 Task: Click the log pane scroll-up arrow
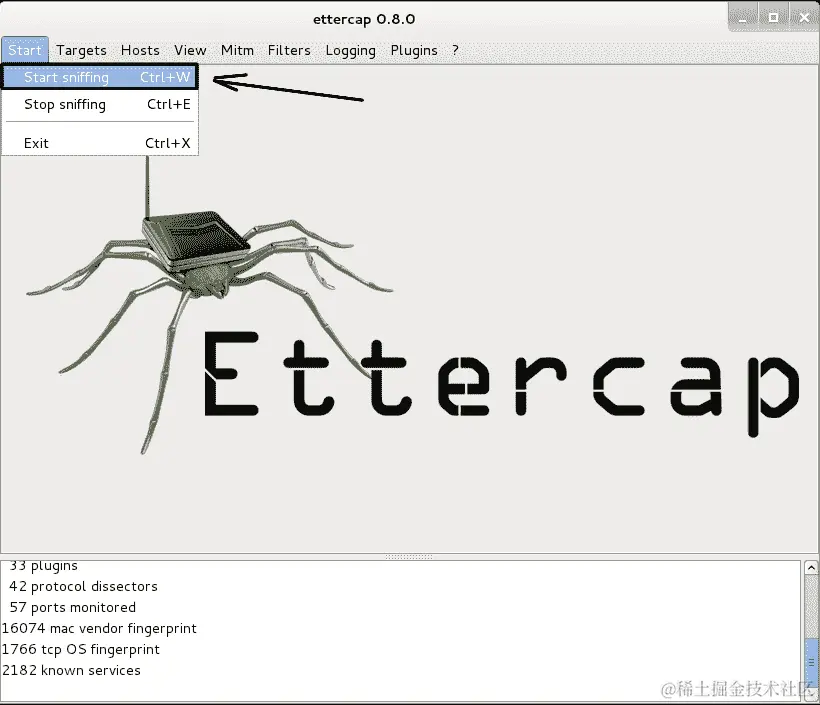tap(811, 567)
